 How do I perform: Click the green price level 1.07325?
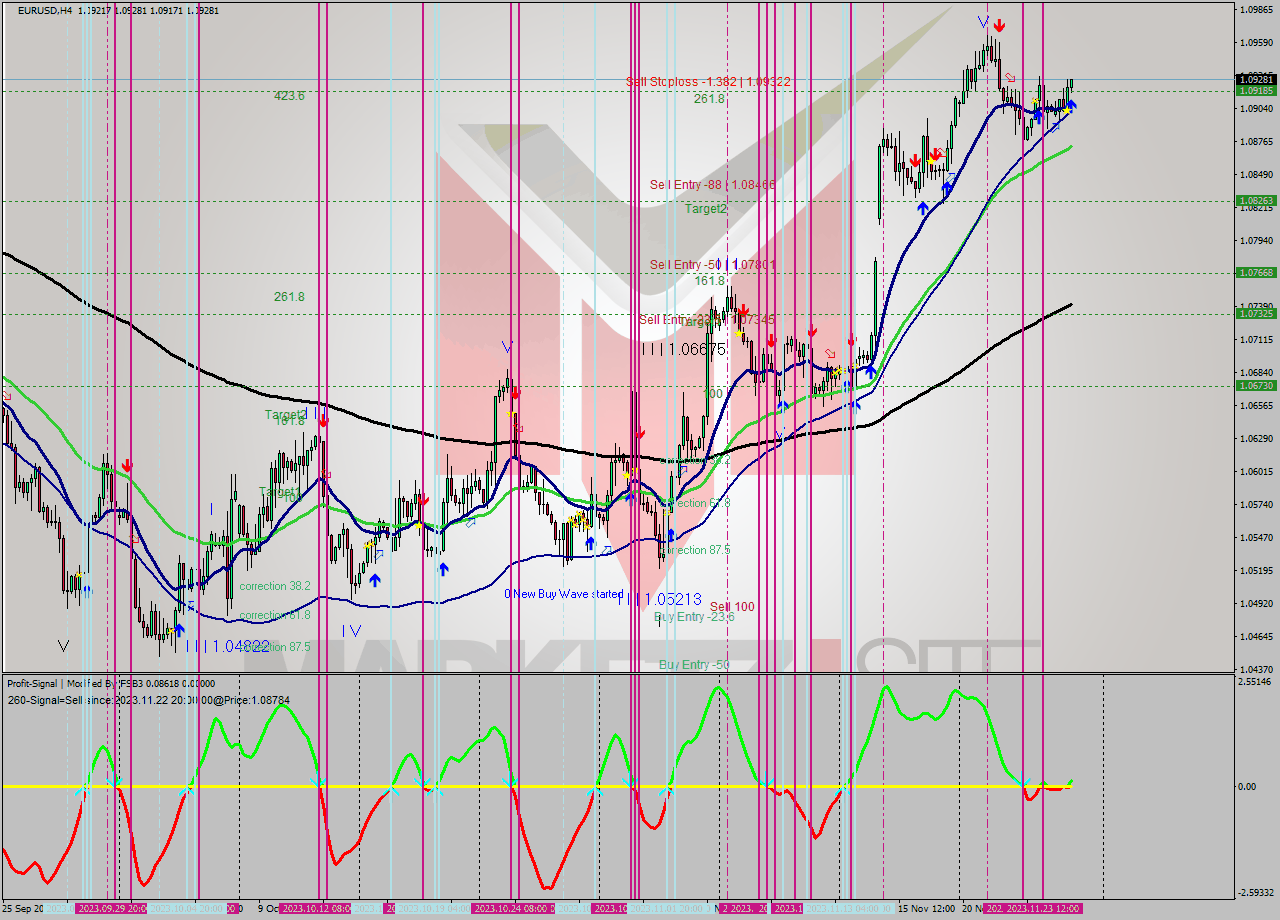[1256, 314]
